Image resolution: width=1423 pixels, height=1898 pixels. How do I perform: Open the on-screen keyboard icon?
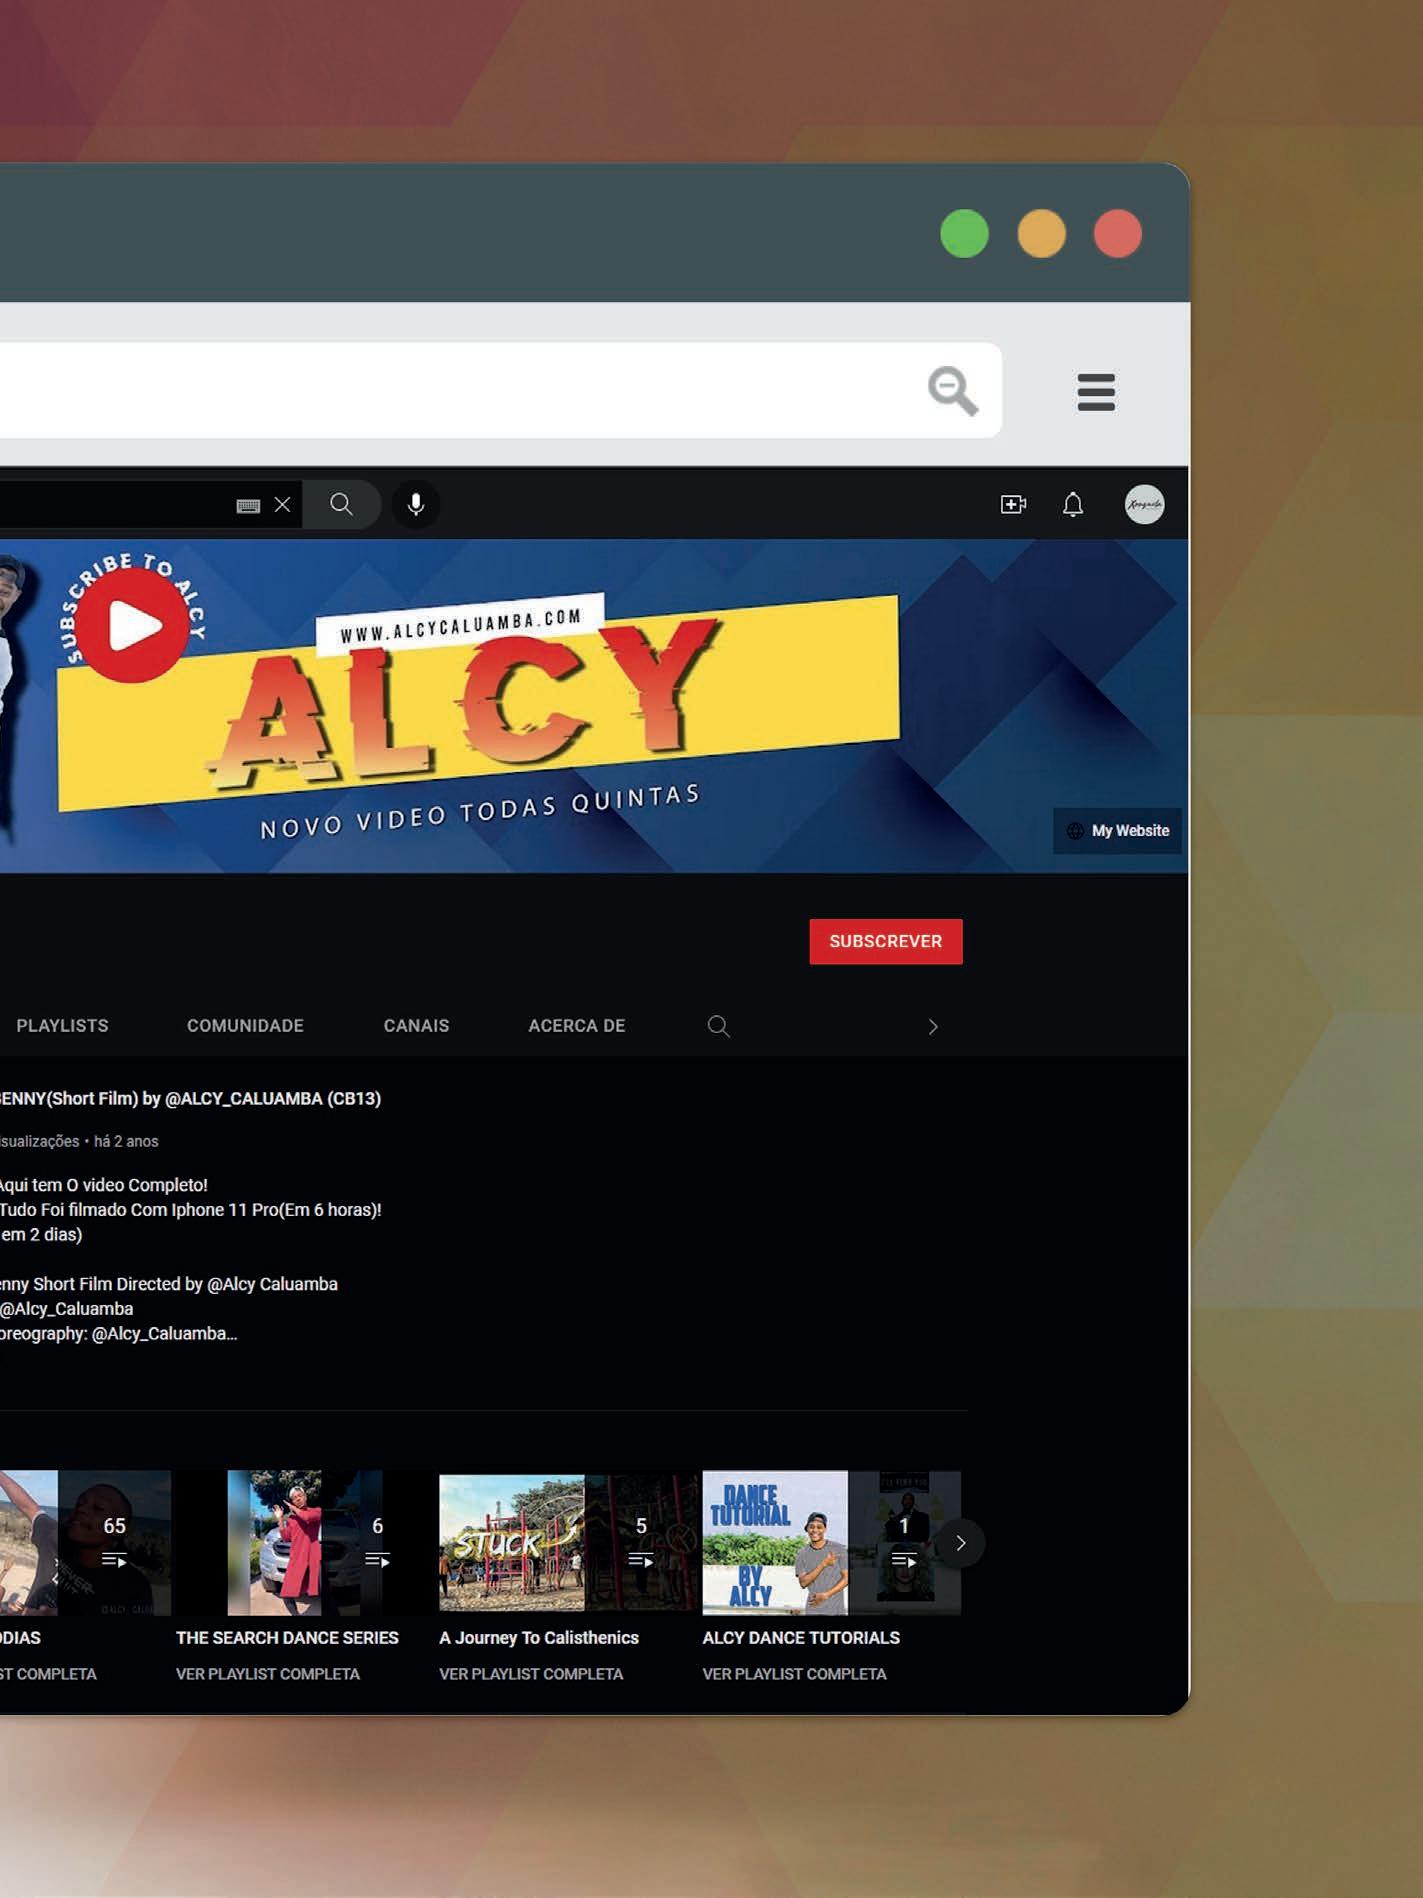(x=248, y=506)
